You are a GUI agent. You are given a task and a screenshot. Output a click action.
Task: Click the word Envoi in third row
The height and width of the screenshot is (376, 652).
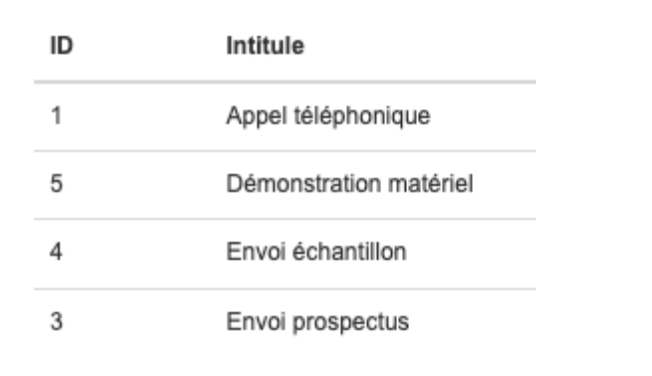(256, 252)
